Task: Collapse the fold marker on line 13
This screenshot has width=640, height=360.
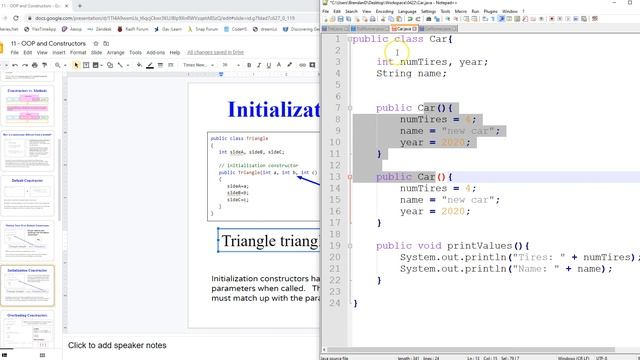Action: click(x=350, y=177)
